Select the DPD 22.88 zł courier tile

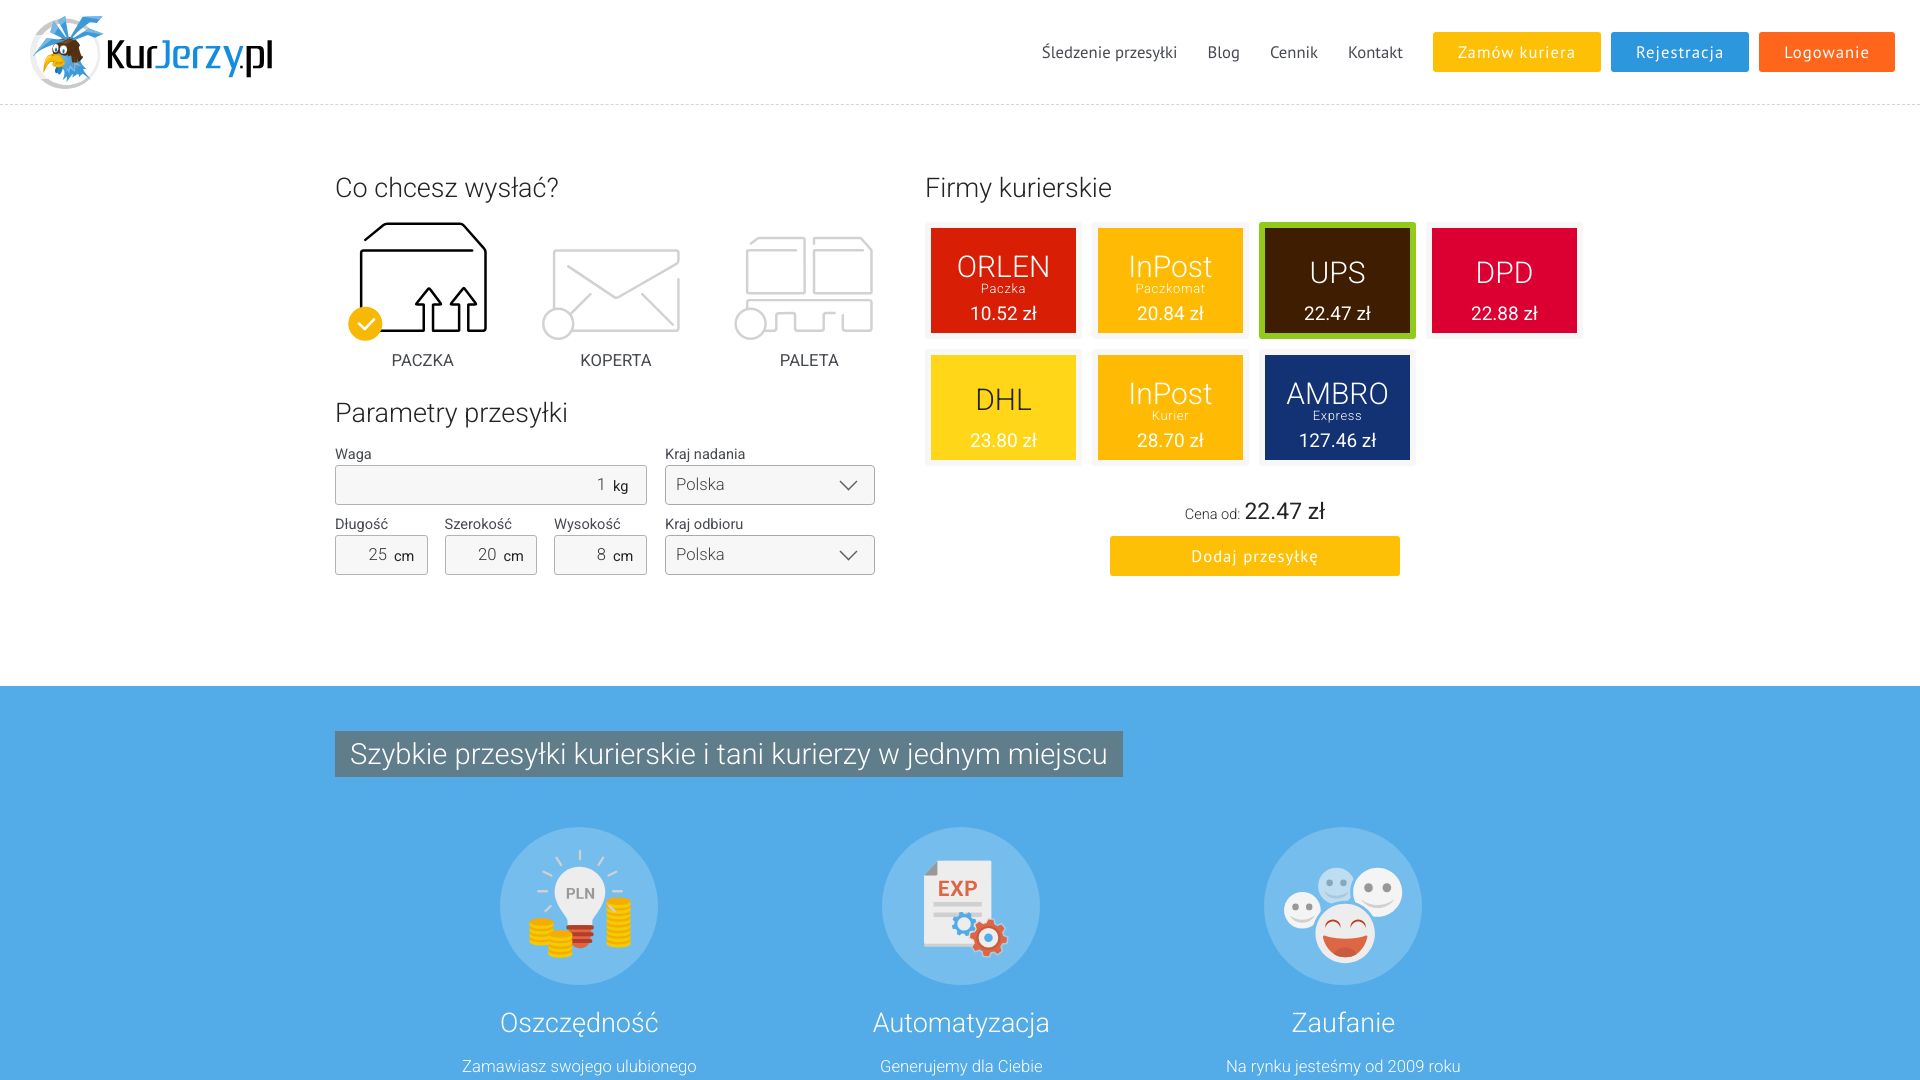(1504, 280)
